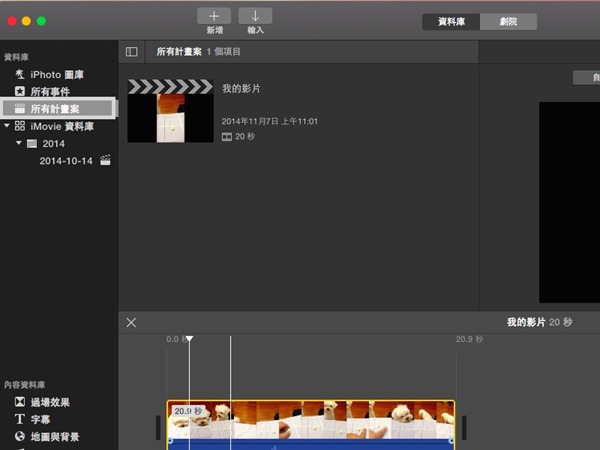This screenshot has width=600, height=450.
Task: Click the 所有計畫案 header title
Action: click(179, 52)
